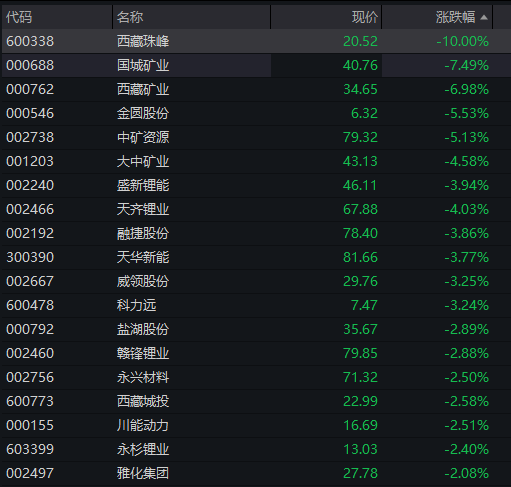Click the -2.58% change value
511x487 pixels.
pyautogui.click(x=467, y=401)
